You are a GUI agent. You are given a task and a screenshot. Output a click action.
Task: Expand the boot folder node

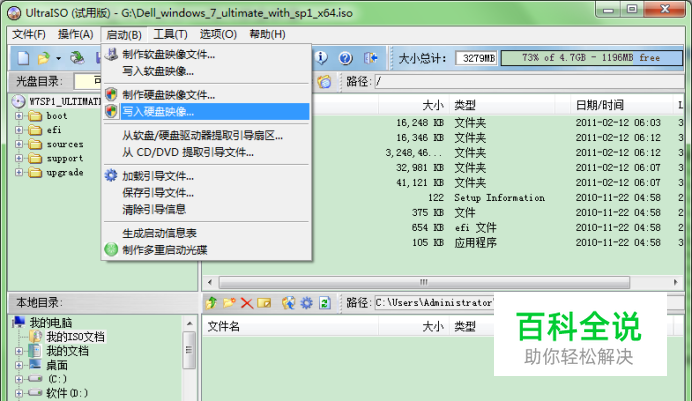19,116
